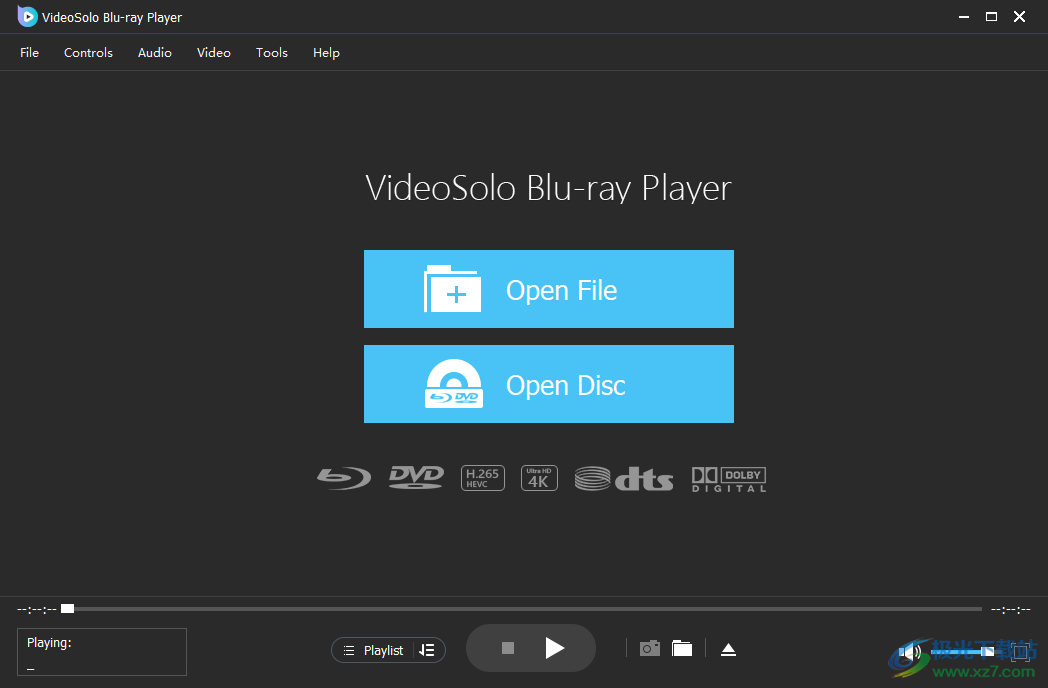The height and width of the screenshot is (688, 1048).
Task: Maximize the player window
Action: [x=991, y=17]
